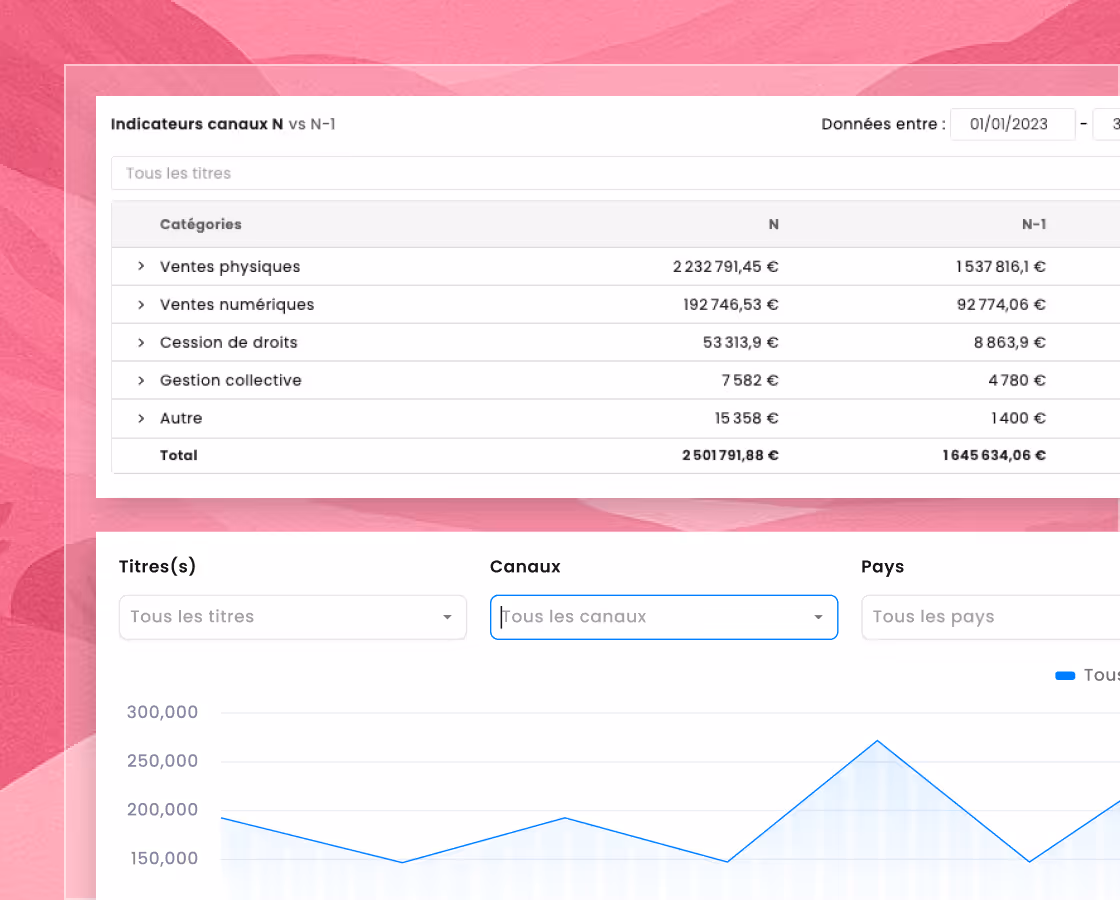Click the Gestion collective label
The height and width of the screenshot is (900, 1120).
click(x=231, y=380)
